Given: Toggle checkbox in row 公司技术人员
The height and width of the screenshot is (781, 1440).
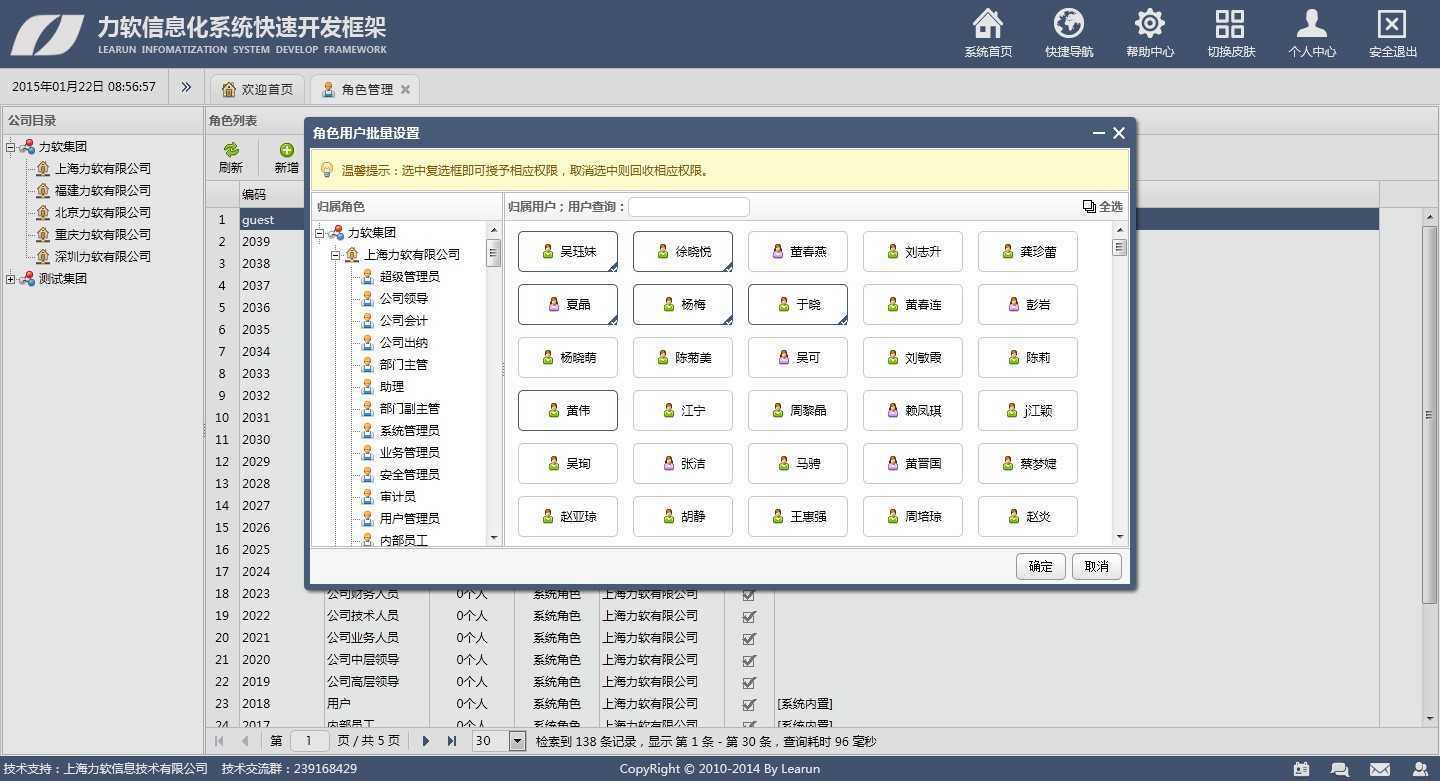Looking at the screenshot, I should 749,616.
